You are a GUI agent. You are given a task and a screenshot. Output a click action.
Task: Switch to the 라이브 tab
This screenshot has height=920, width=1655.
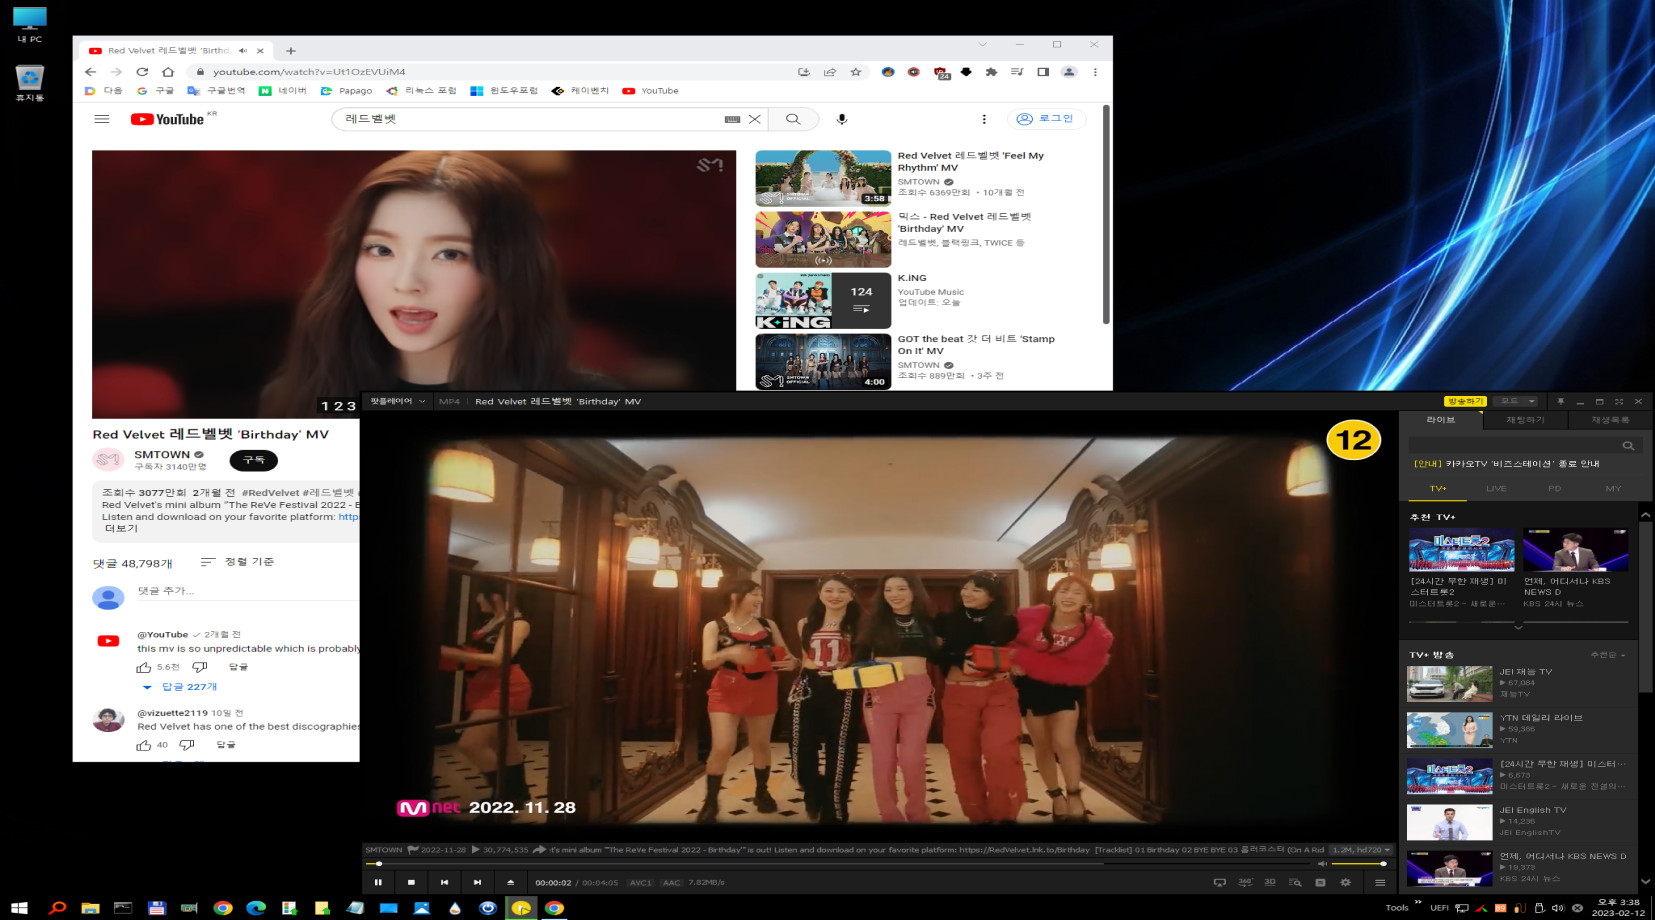[x=1441, y=420]
